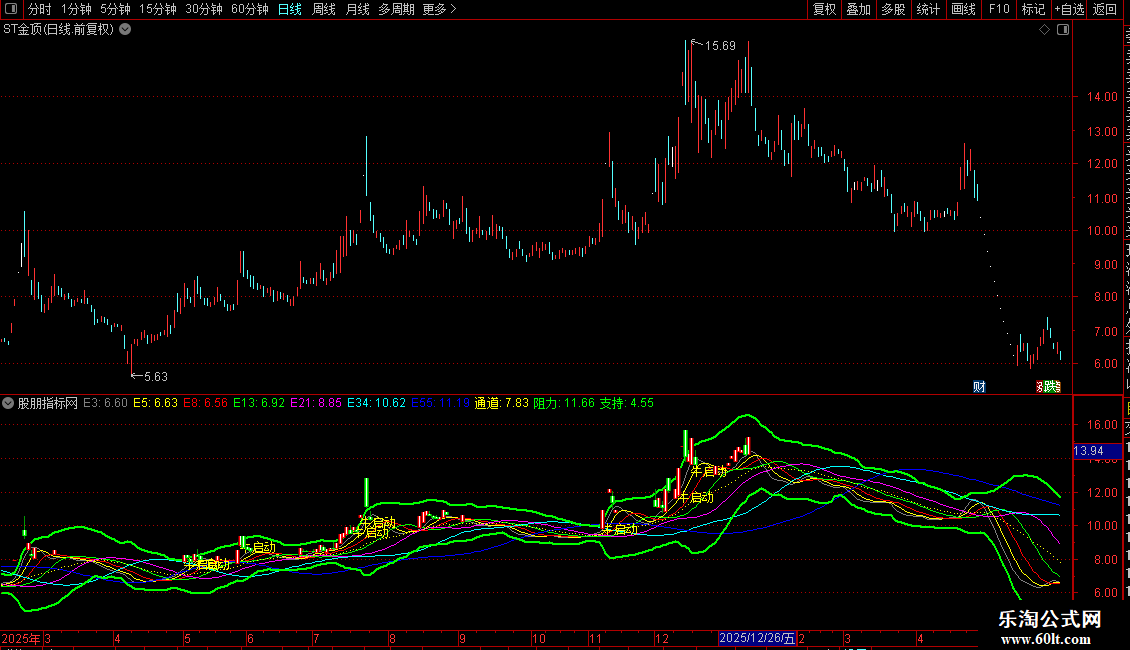Click the diamond marker icon
Viewport: 1130px width, 650px height.
point(1044,30)
